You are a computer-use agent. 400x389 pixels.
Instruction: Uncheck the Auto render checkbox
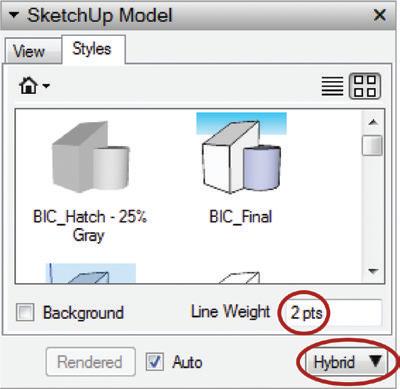tap(155, 362)
